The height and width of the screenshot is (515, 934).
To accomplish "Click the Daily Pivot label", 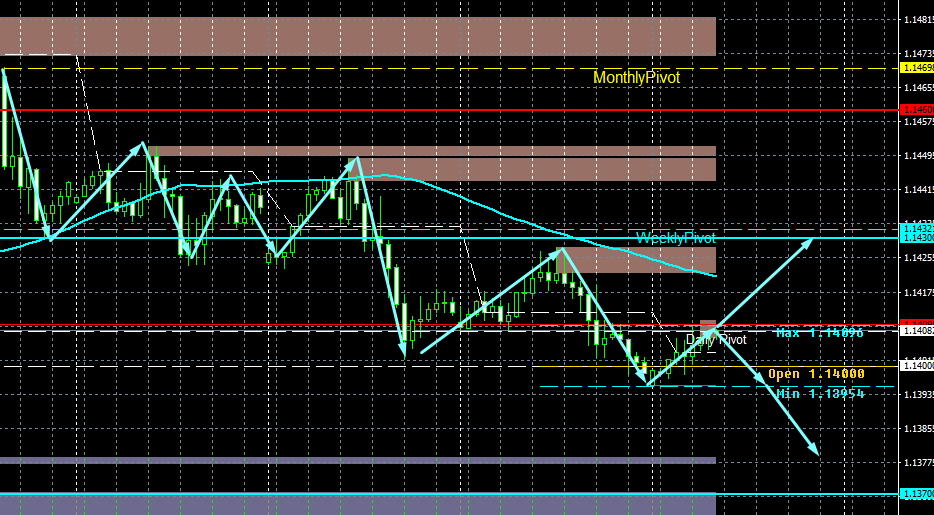I will click(x=716, y=339).
